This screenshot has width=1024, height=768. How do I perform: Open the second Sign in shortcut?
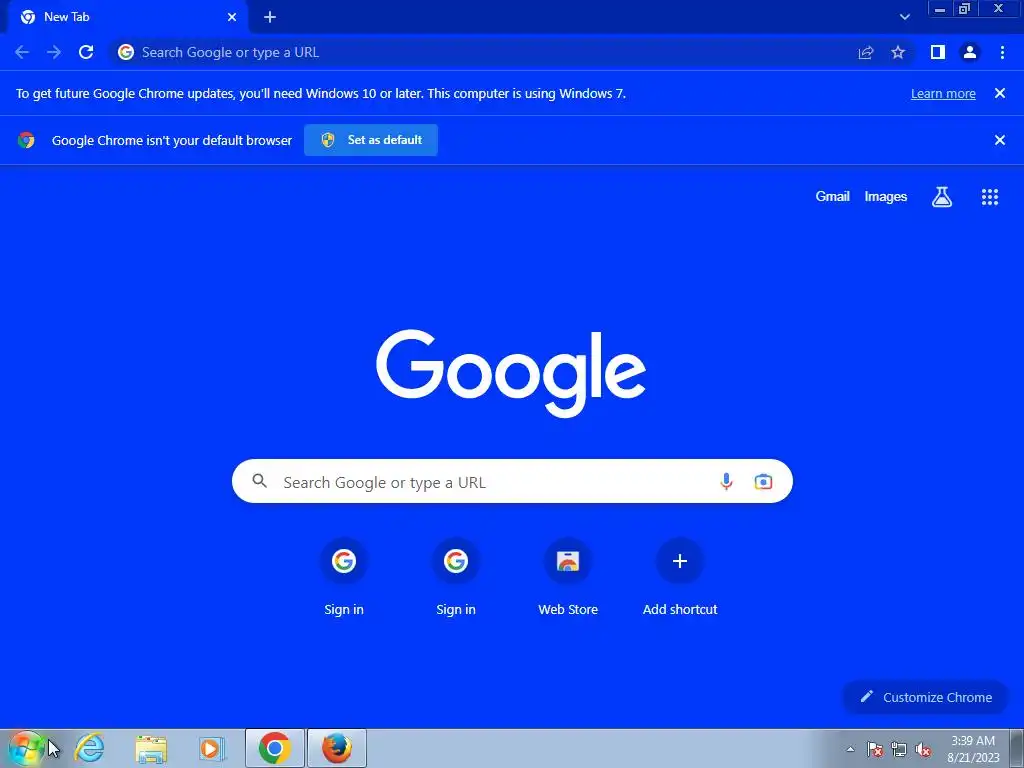click(x=456, y=577)
